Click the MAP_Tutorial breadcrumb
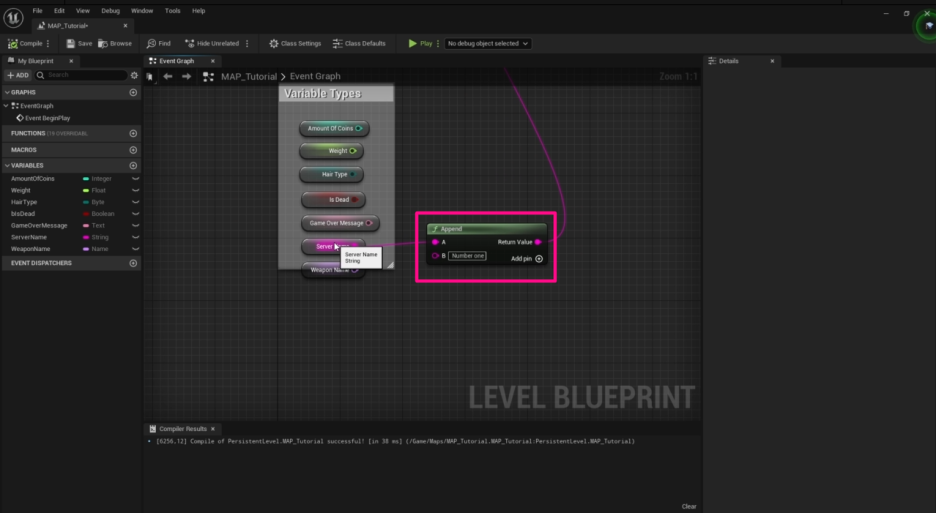The width and height of the screenshot is (936, 513). tap(249, 76)
